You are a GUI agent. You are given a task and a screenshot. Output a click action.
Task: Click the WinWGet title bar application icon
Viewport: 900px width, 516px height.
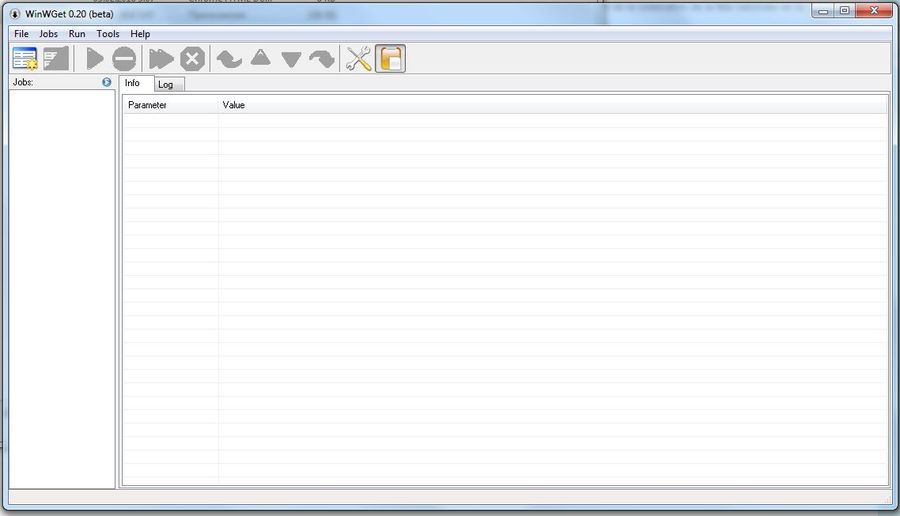(15, 14)
